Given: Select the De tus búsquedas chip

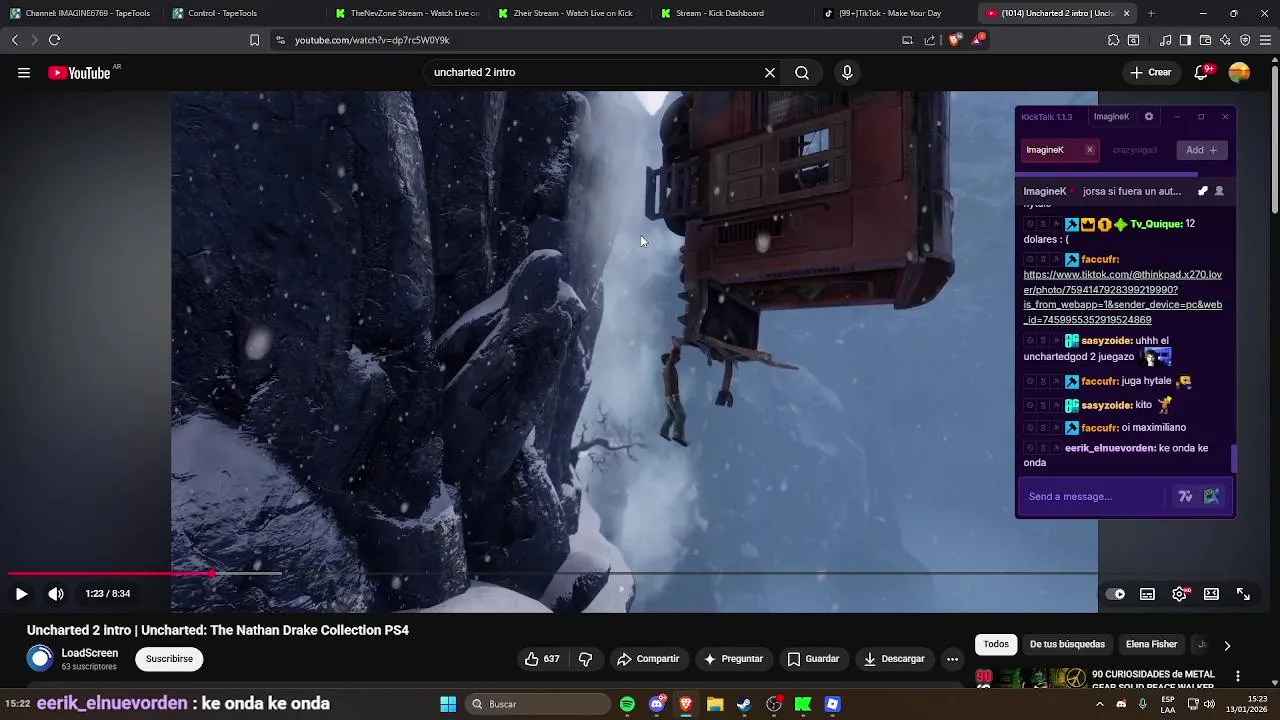Looking at the screenshot, I should tap(1067, 645).
